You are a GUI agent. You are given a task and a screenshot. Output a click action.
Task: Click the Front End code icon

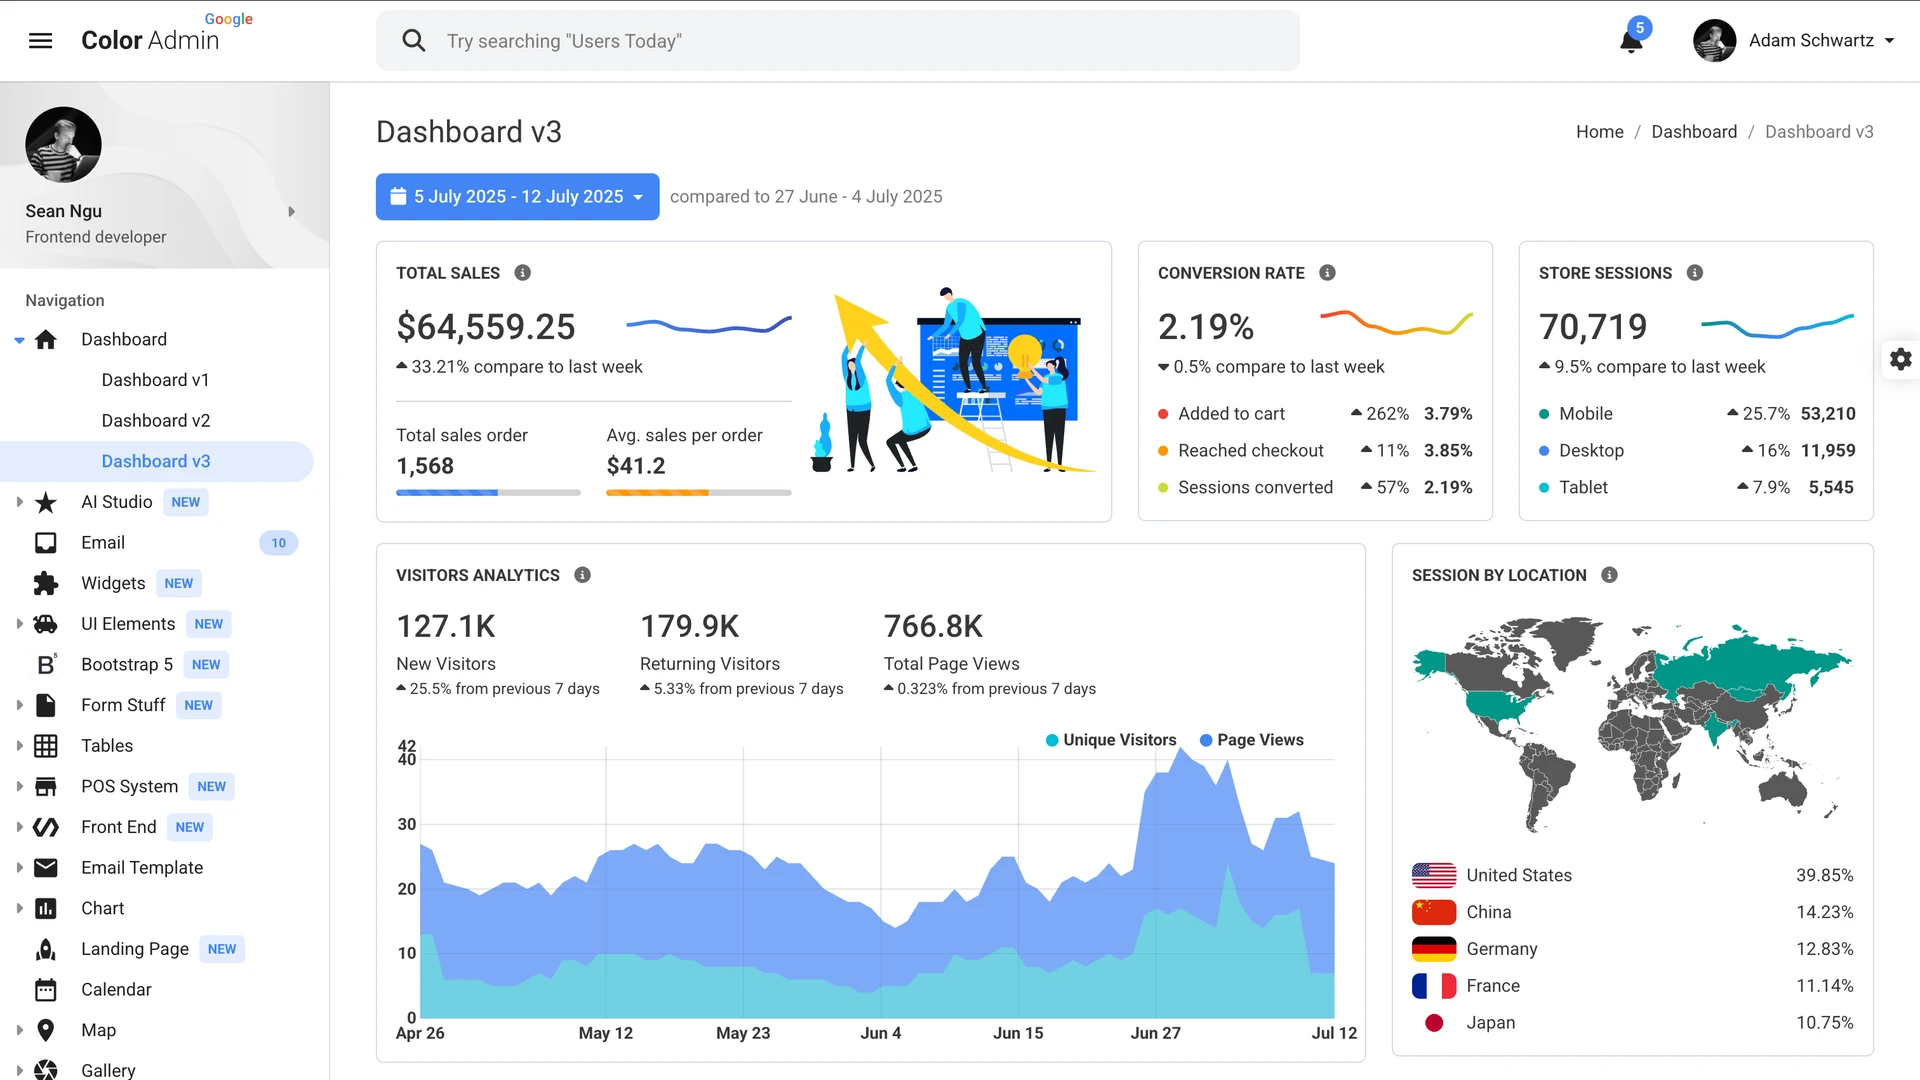pyautogui.click(x=45, y=827)
